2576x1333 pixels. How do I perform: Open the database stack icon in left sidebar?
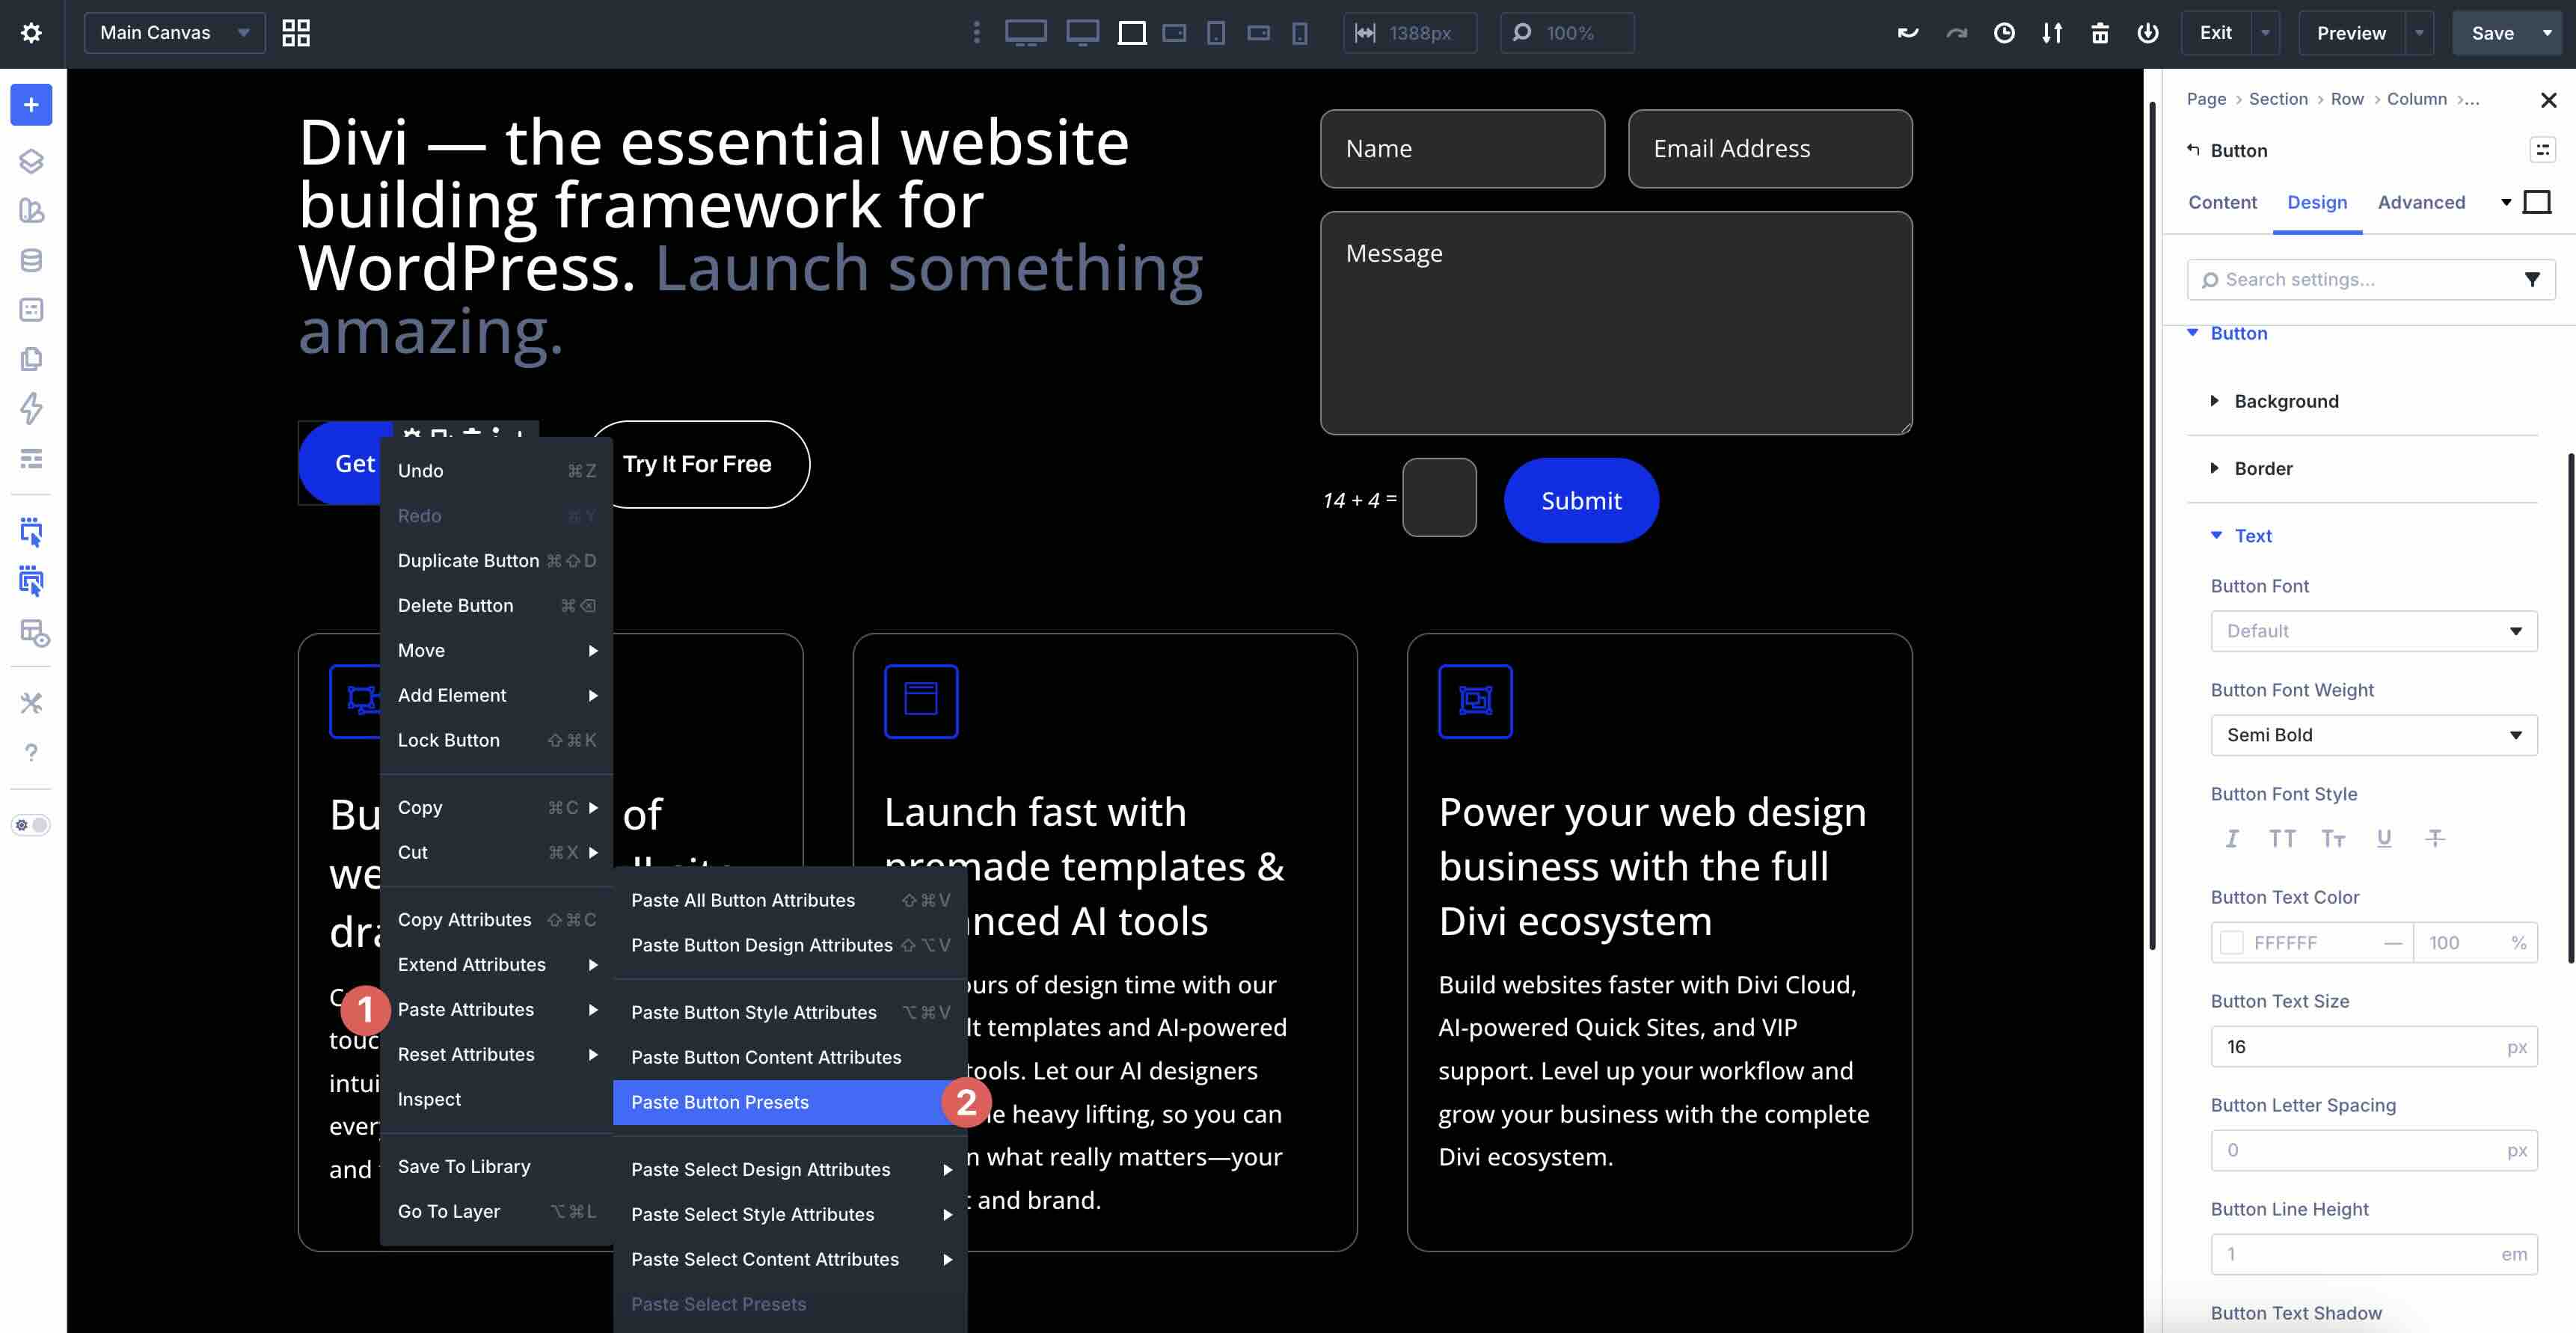click(31, 260)
